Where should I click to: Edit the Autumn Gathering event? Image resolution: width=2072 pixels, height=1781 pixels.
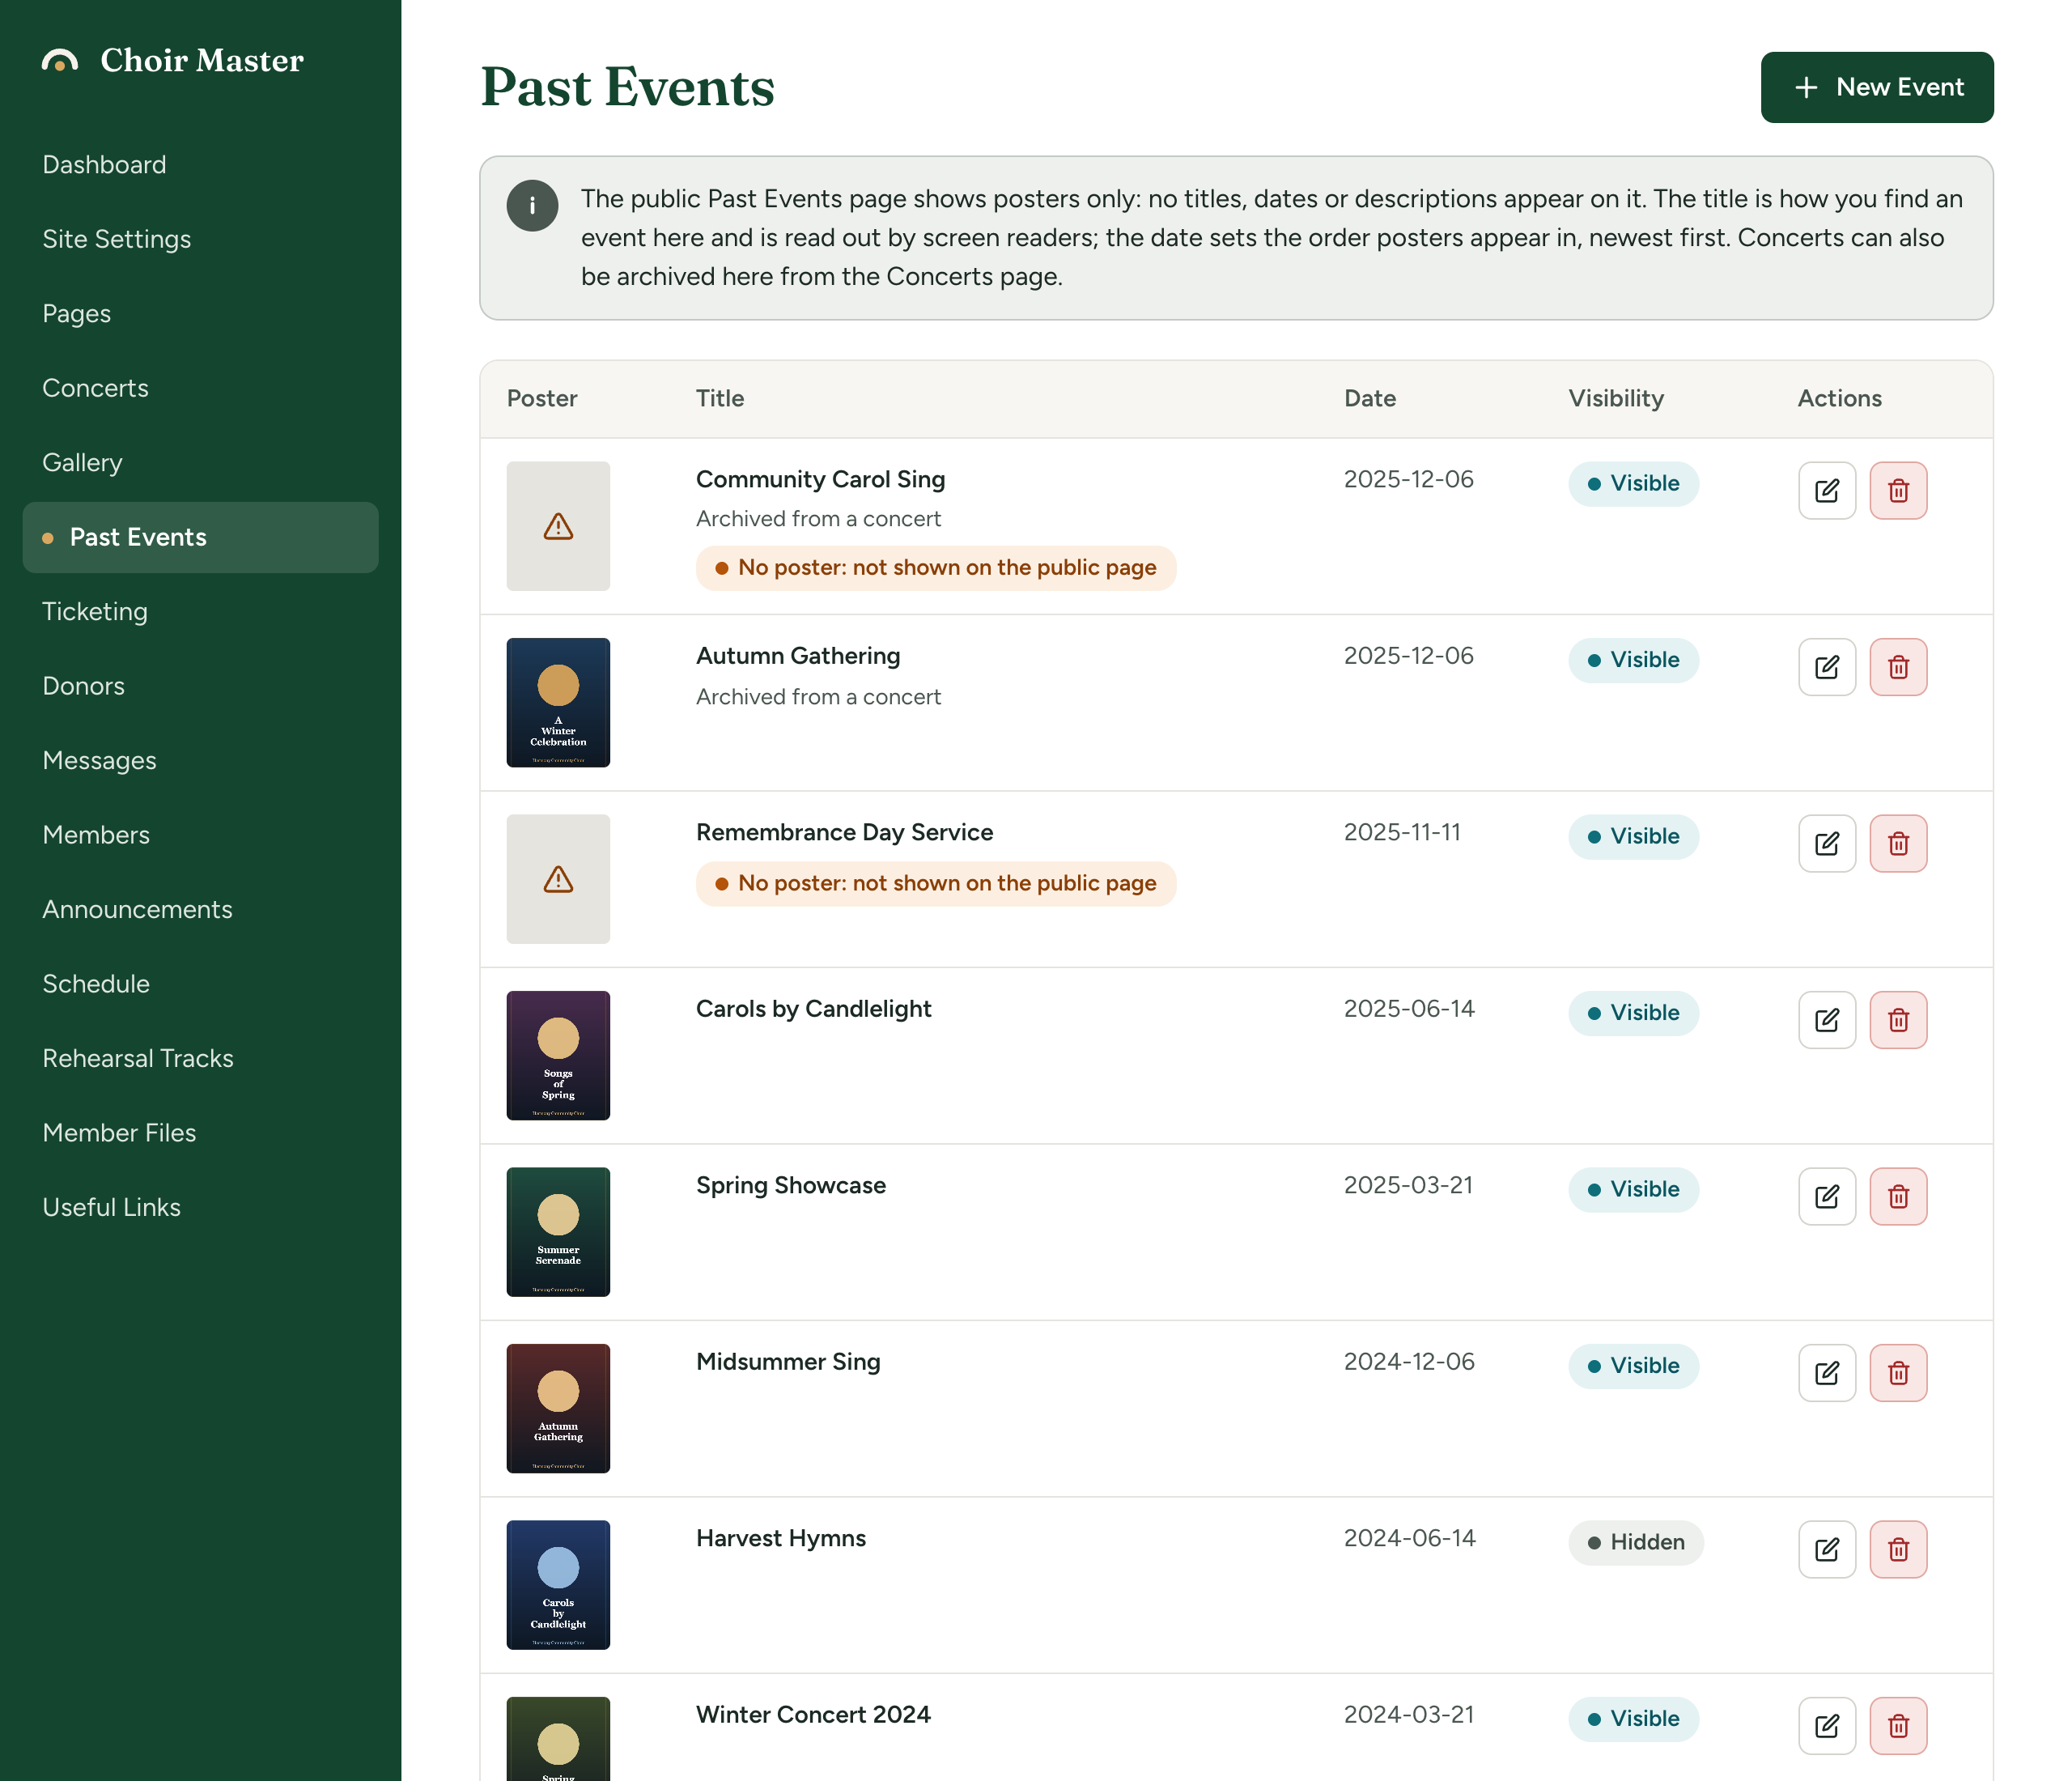1826,667
